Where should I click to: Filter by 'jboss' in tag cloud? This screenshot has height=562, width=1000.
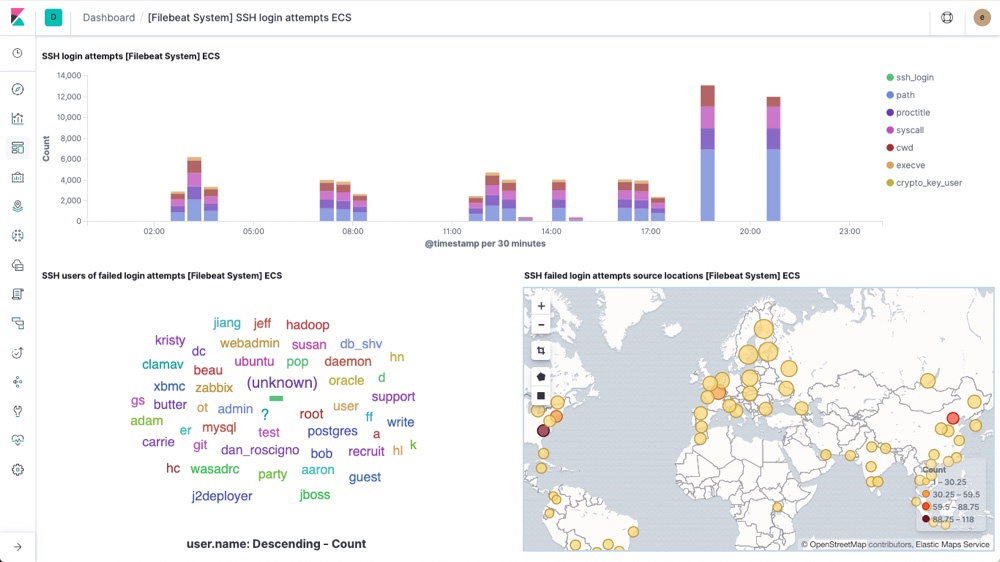(x=315, y=494)
